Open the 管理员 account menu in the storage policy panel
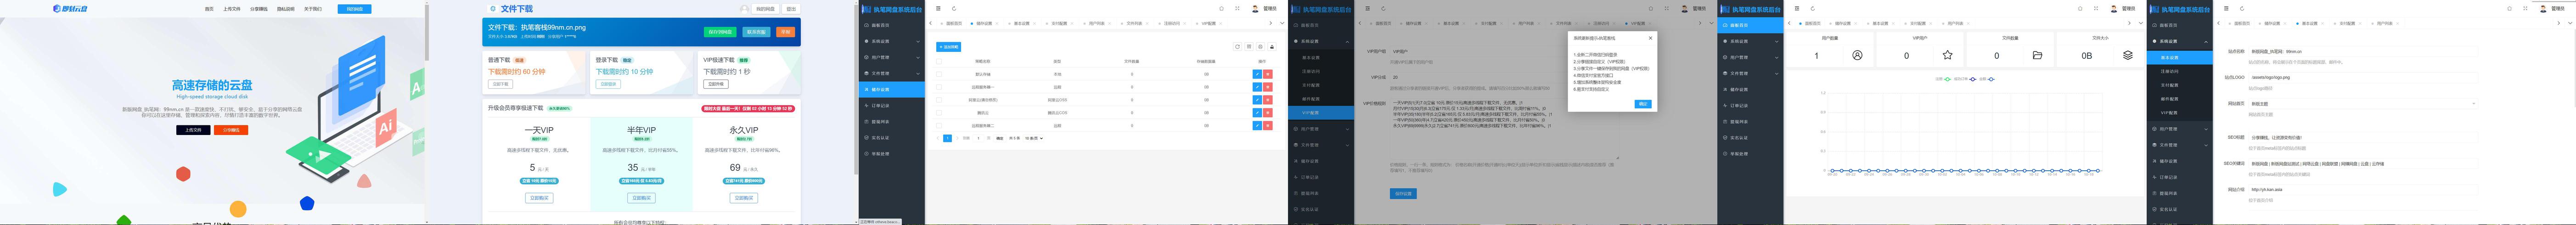 click(1265, 8)
